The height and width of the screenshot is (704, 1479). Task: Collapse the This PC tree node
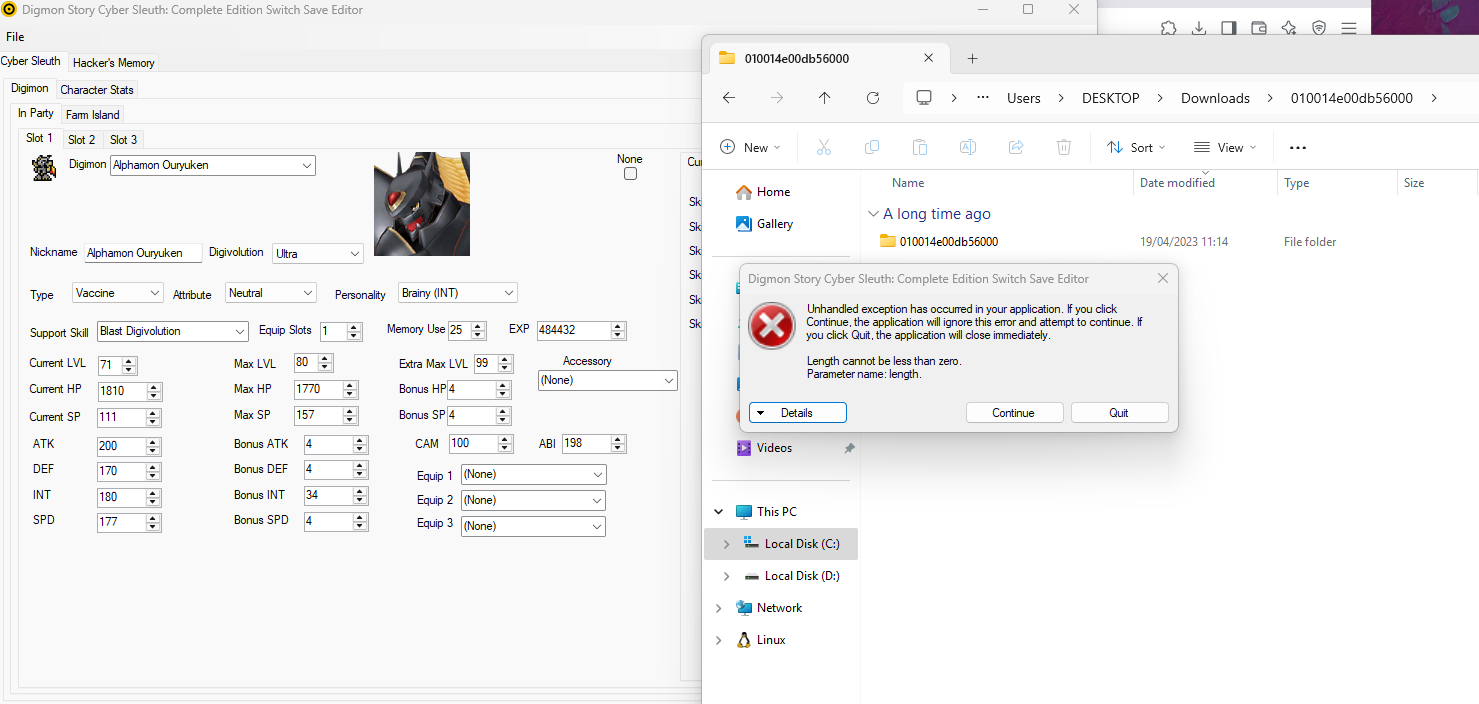click(718, 512)
